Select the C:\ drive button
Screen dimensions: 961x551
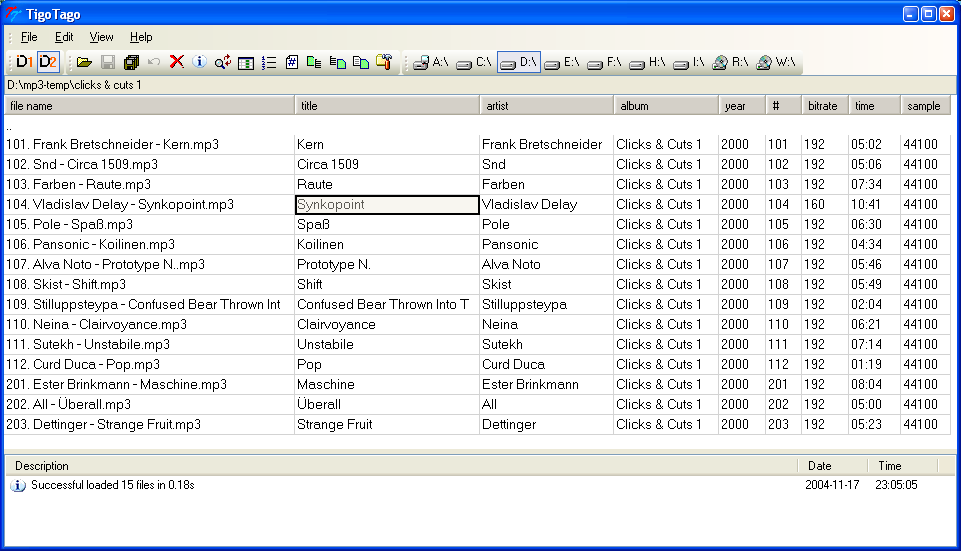(473, 62)
